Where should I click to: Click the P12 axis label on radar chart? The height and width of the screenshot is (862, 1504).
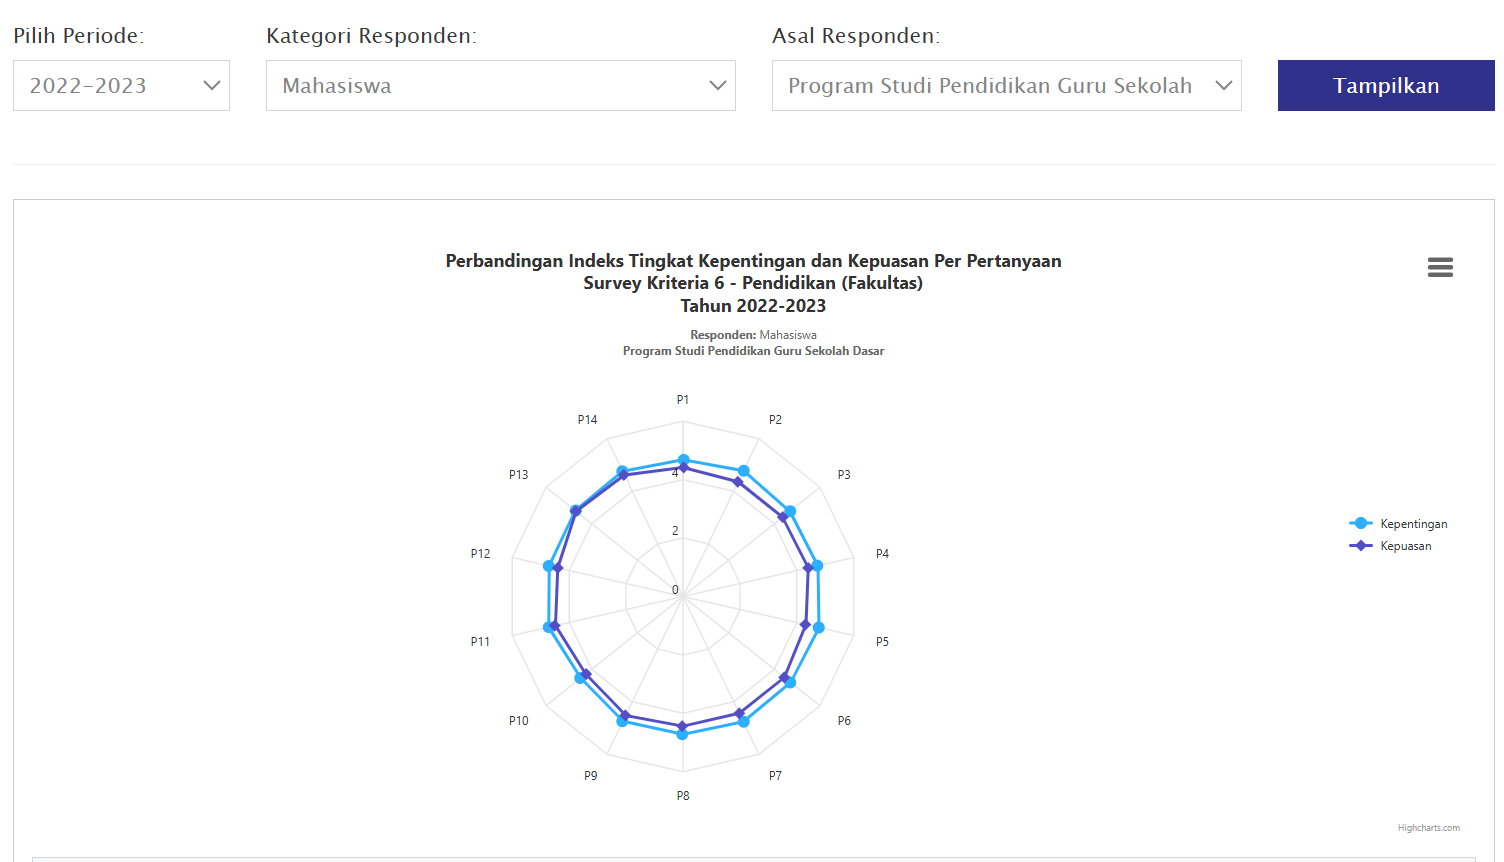(x=480, y=554)
